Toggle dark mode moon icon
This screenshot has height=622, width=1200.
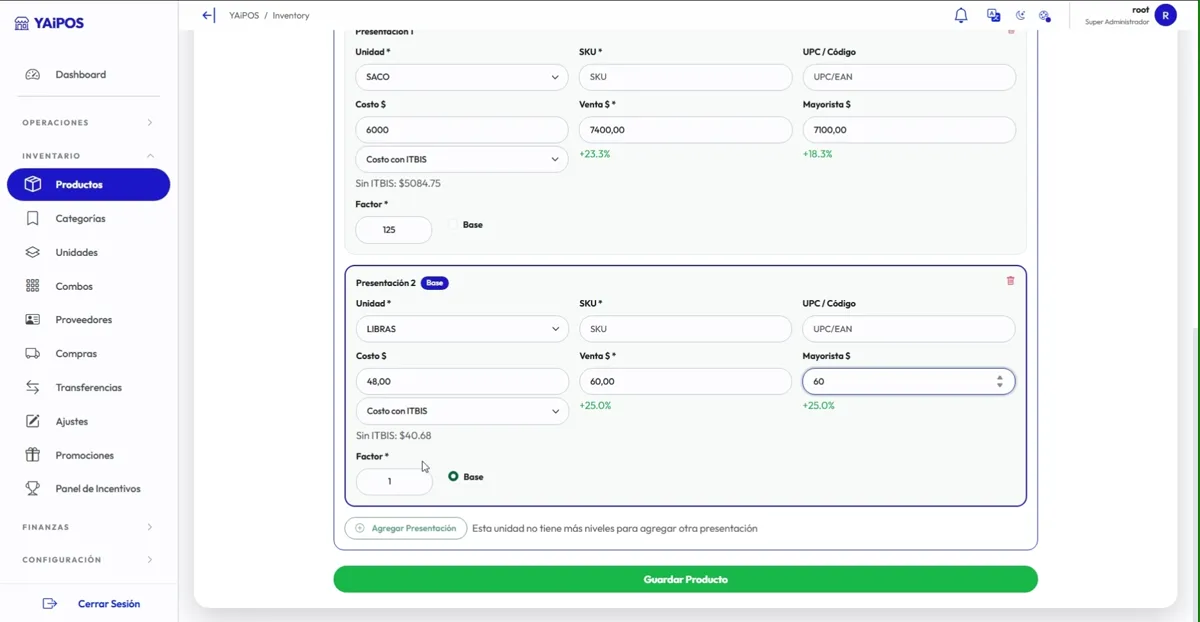click(1020, 15)
